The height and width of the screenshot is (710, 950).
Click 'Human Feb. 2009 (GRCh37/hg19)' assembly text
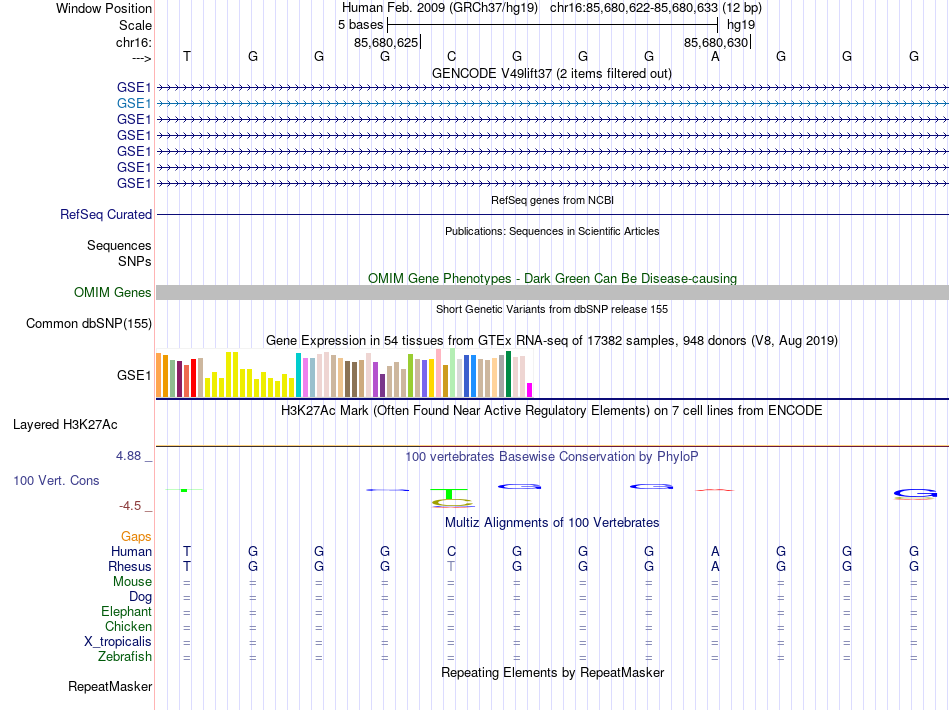pyautogui.click(x=440, y=8)
